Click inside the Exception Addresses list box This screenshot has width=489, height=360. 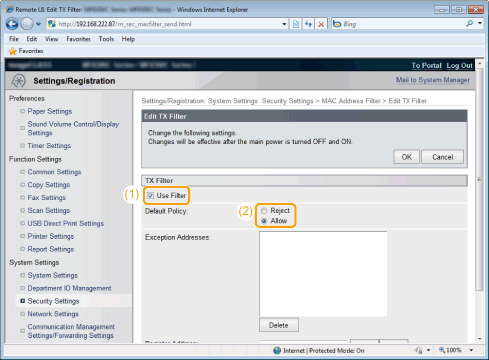(323, 274)
